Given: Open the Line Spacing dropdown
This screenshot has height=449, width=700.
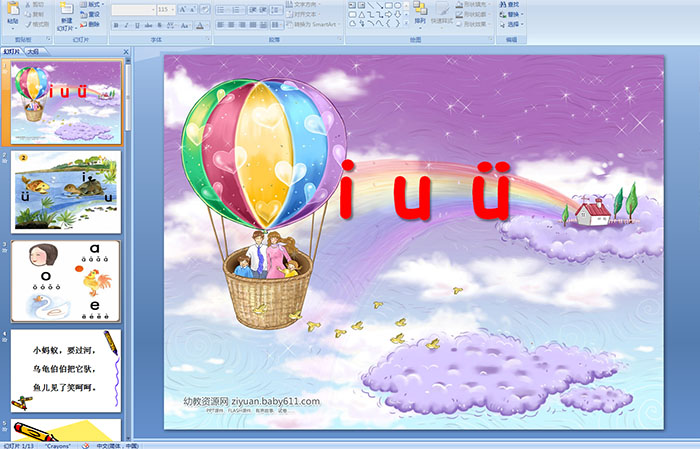Looking at the screenshot, I should [x=276, y=10].
